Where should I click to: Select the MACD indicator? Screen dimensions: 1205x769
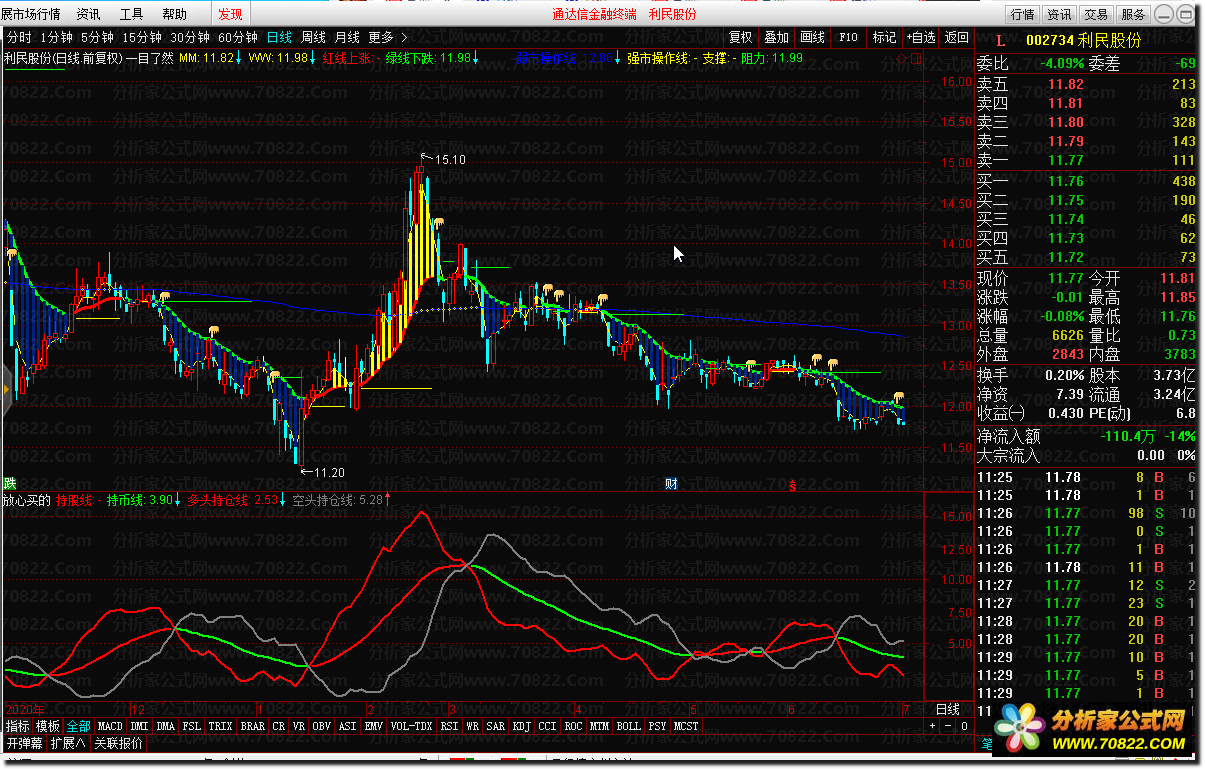(x=110, y=726)
